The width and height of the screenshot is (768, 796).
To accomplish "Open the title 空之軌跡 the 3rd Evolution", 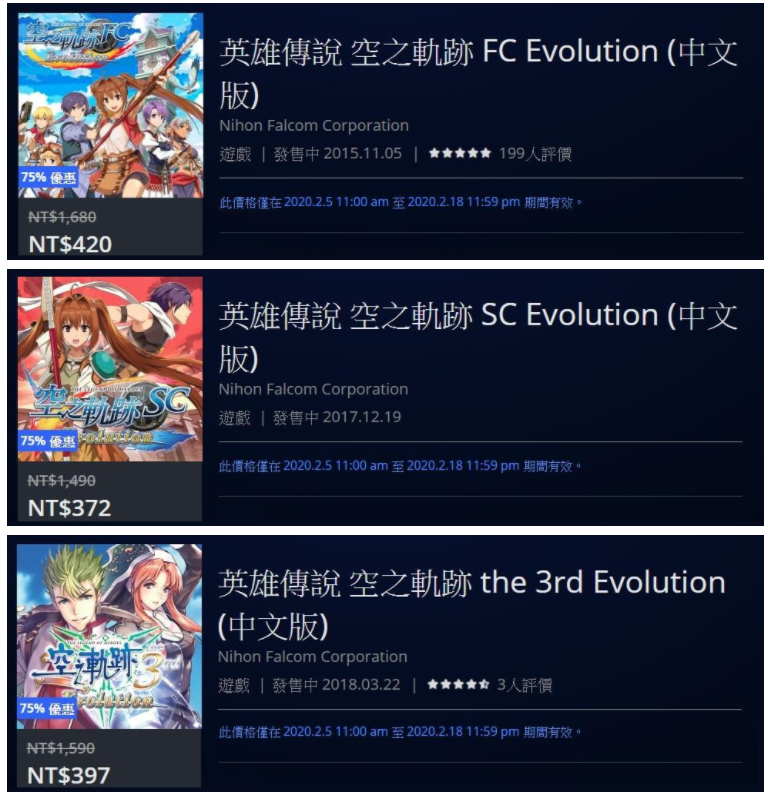I will coord(472,604).
